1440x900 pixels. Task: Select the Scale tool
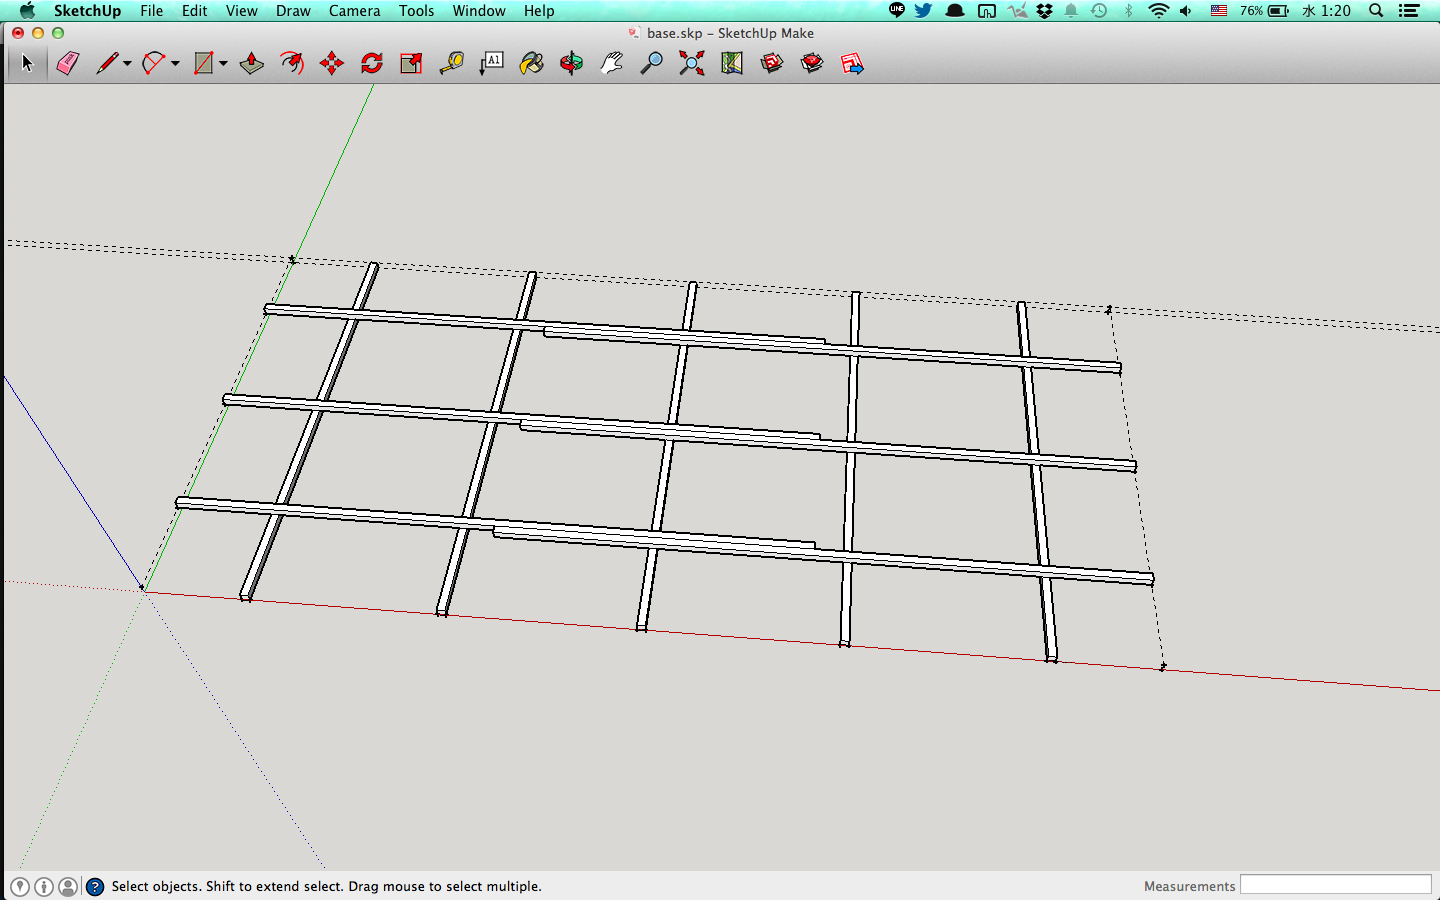click(x=411, y=64)
